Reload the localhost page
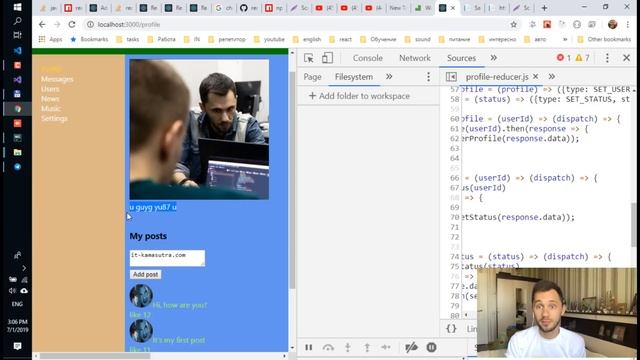 pos(72,24)
